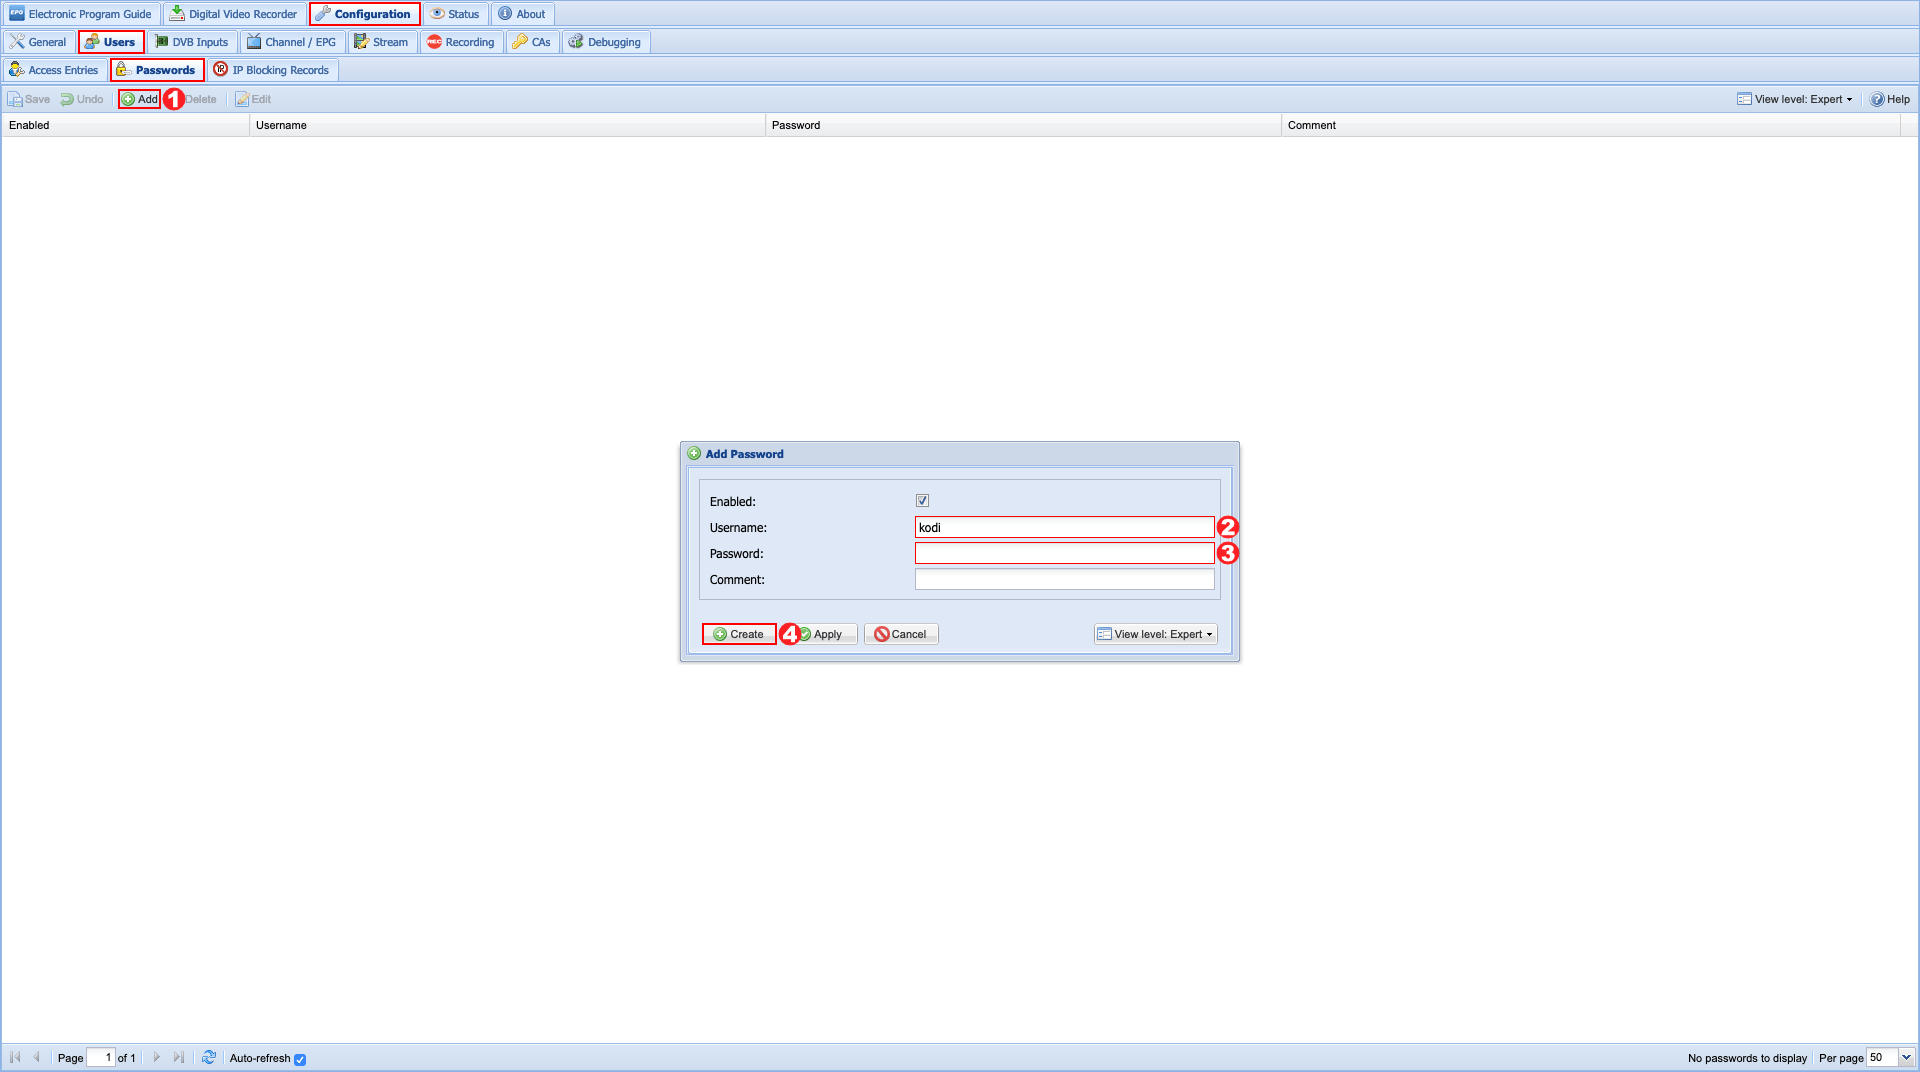
Task: Expand the Per page dropdown arrow
Action: pos(1906,1057)
